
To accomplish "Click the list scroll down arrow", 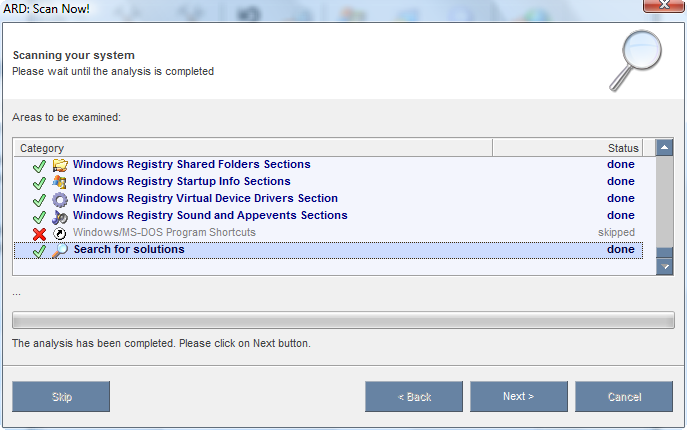I will coord(664,266).
